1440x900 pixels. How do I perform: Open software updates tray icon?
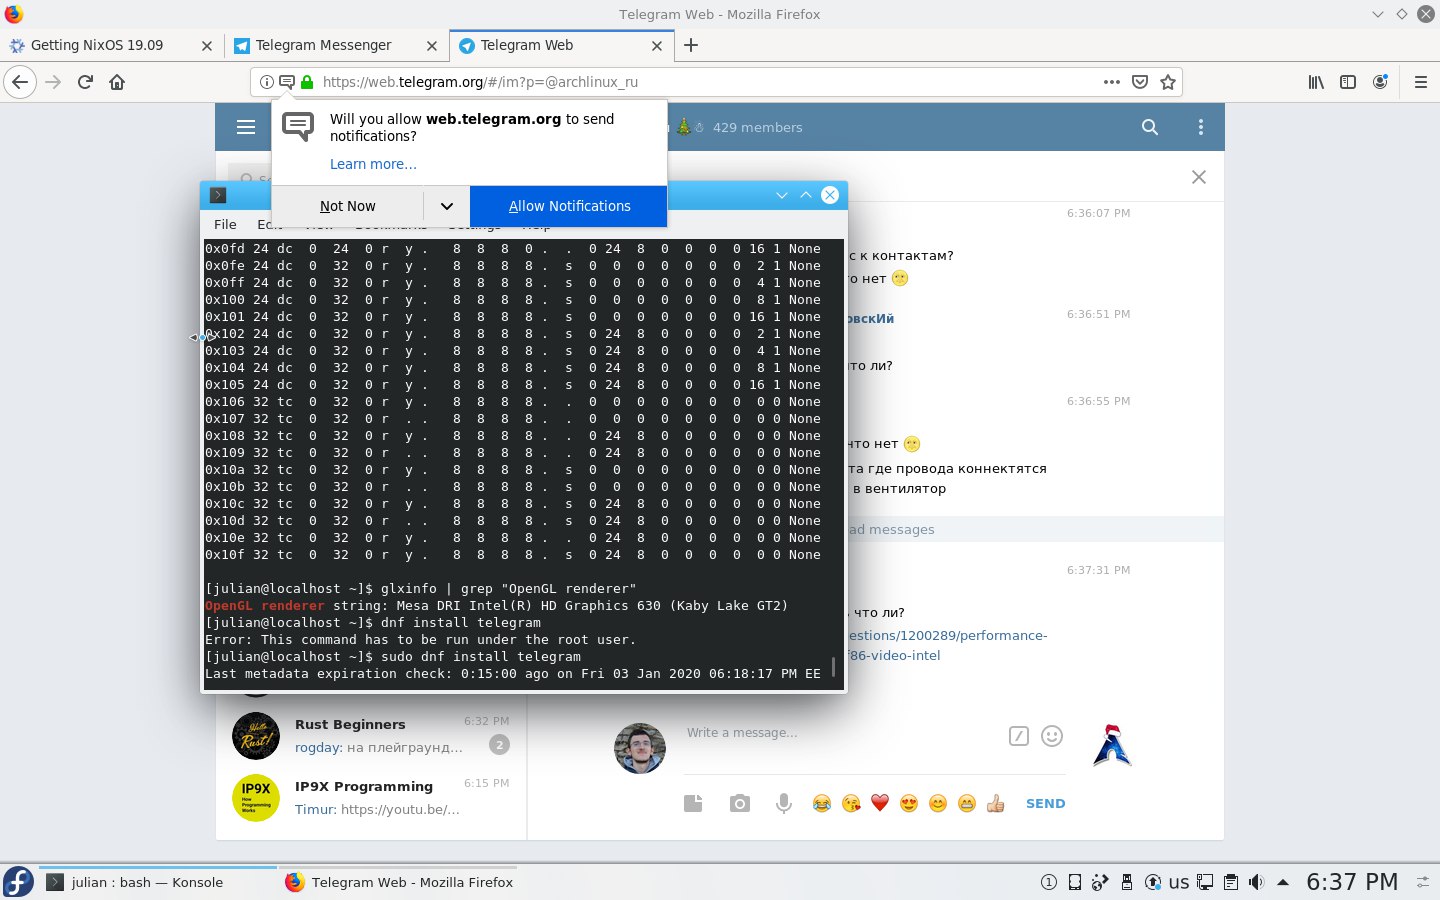tap(1153, 882)
